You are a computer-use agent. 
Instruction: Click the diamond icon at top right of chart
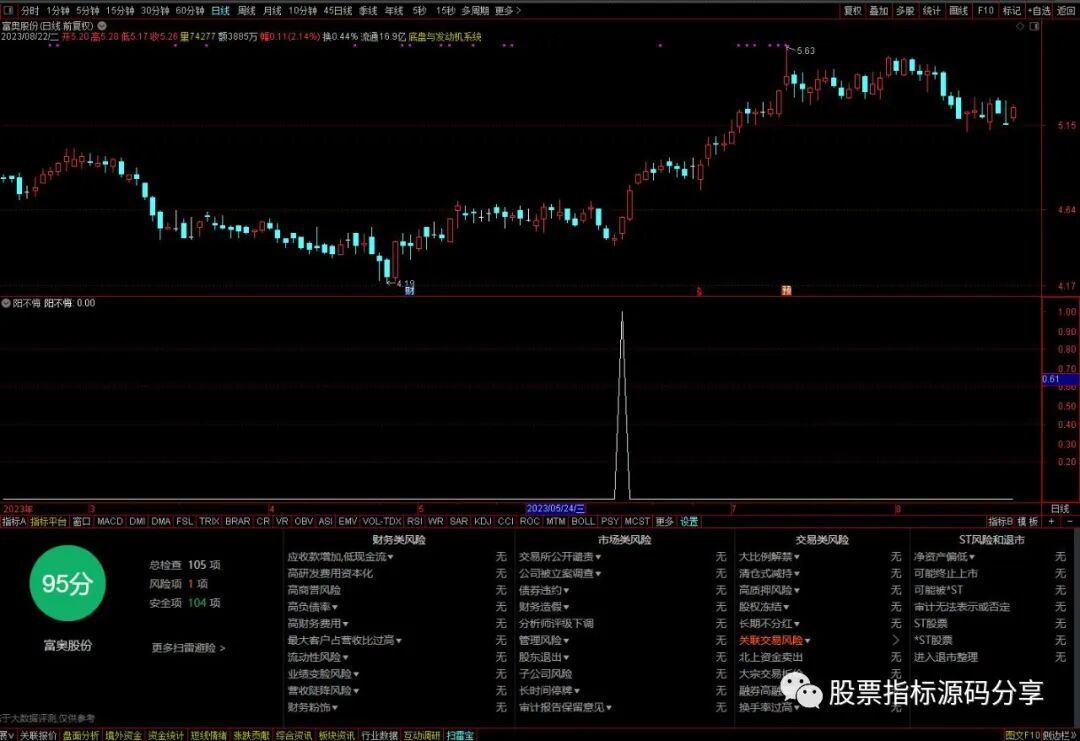[x=1020, y=26]
